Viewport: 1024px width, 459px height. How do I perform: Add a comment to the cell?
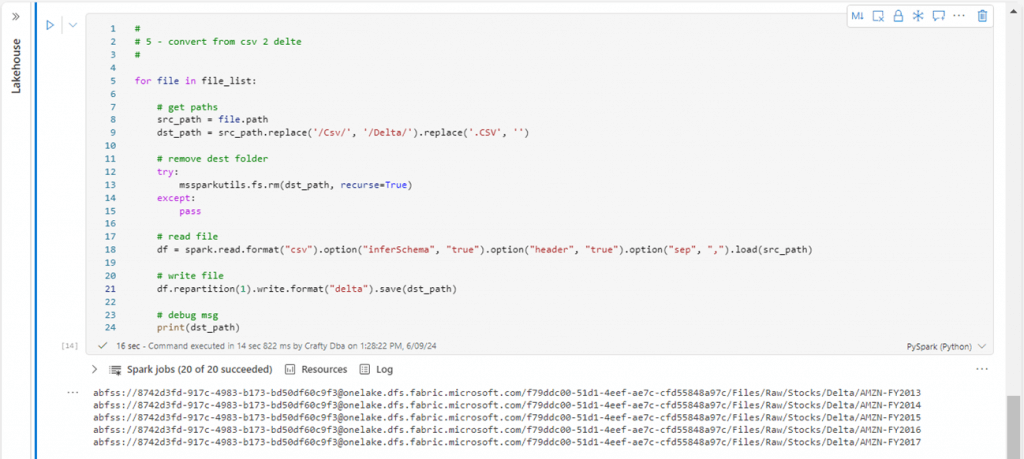(x=939, y=16)
